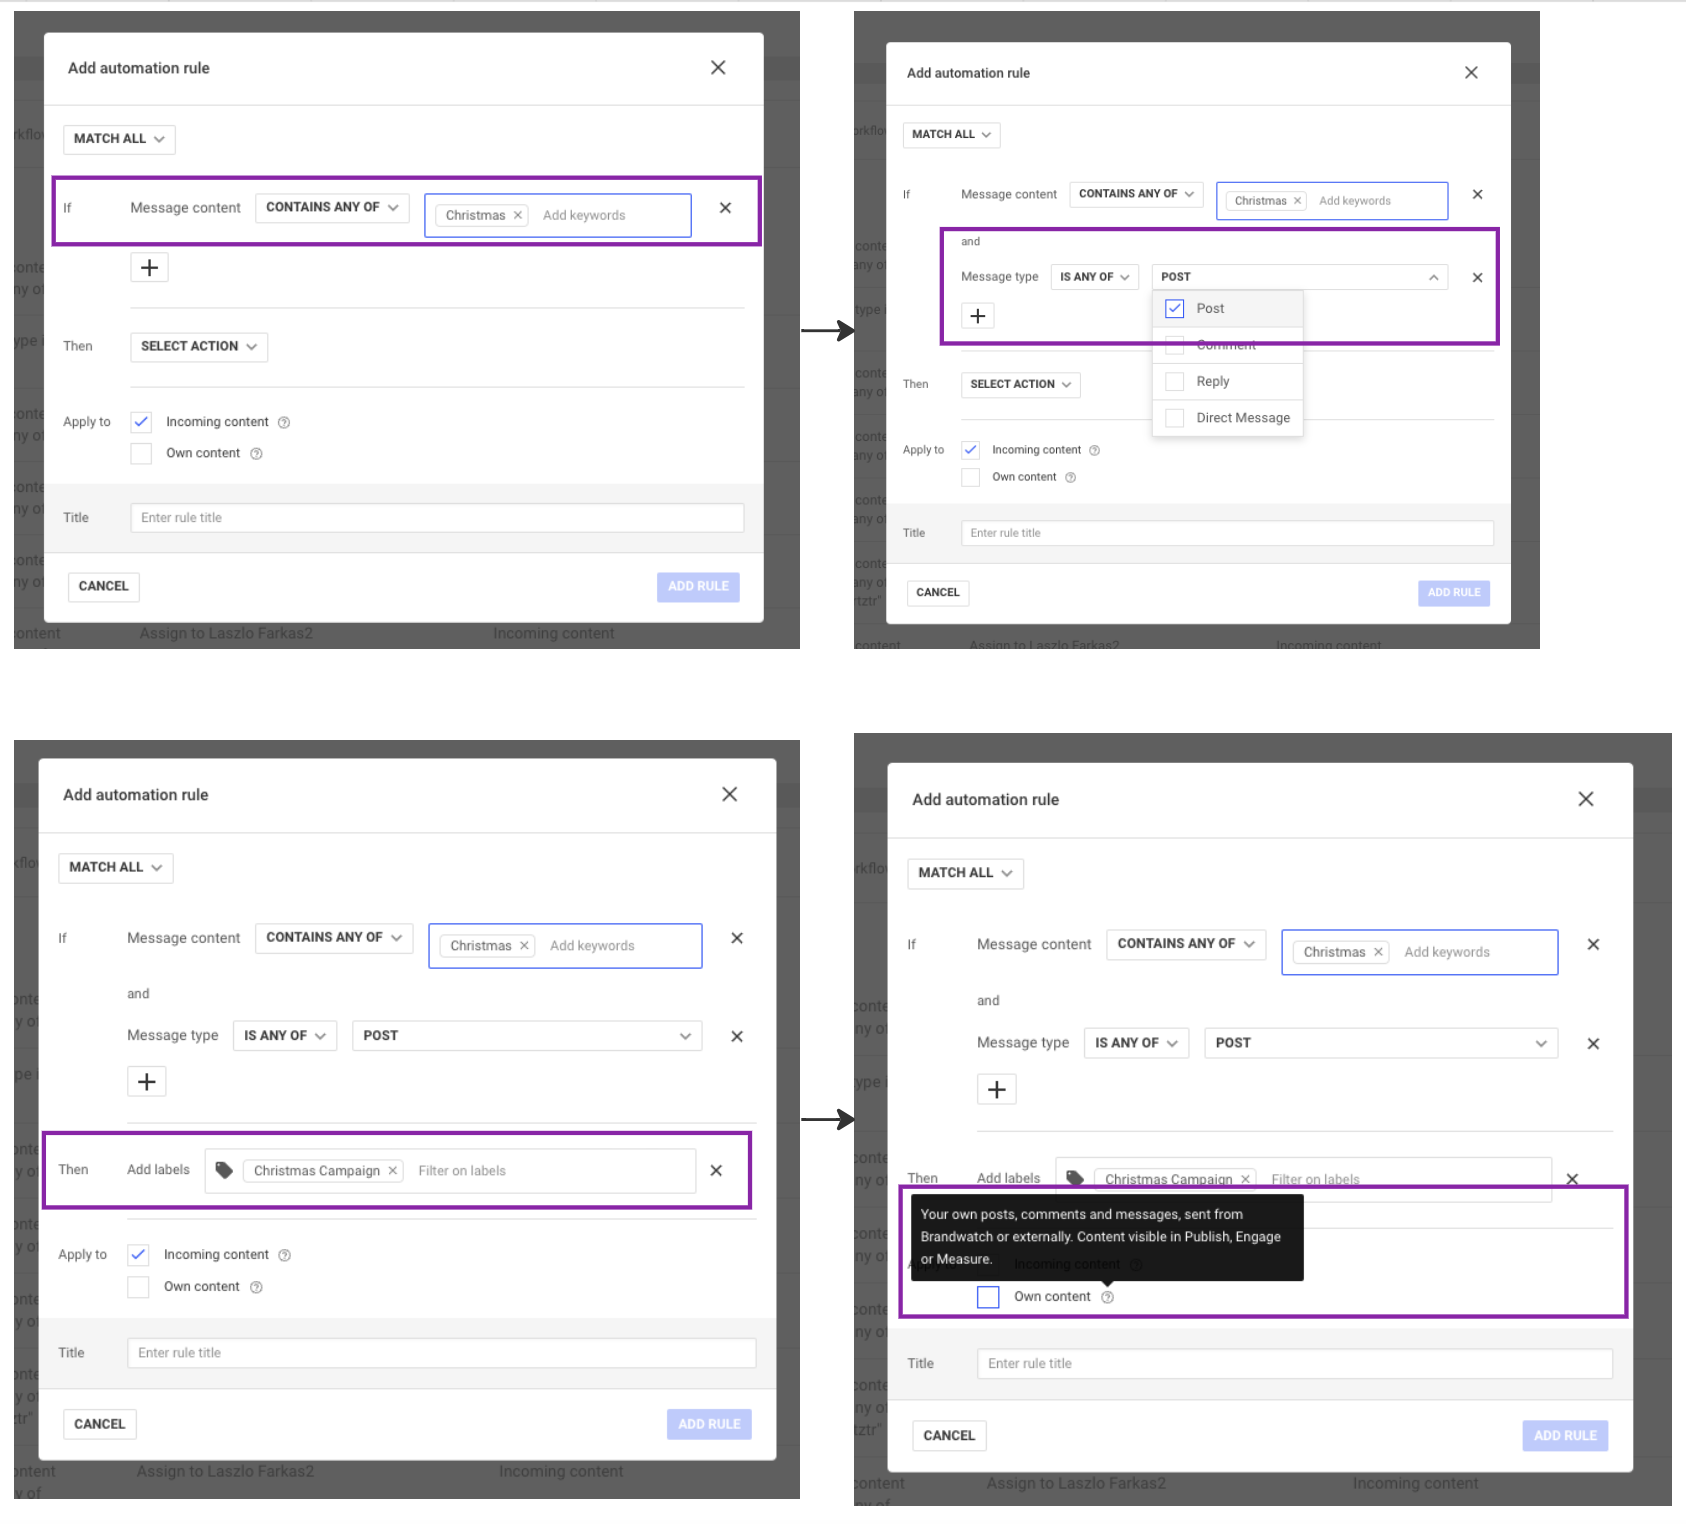1686x1524 pixels.
Task: Click the help icon beneath the black tooltip
Action: 1107,1297
